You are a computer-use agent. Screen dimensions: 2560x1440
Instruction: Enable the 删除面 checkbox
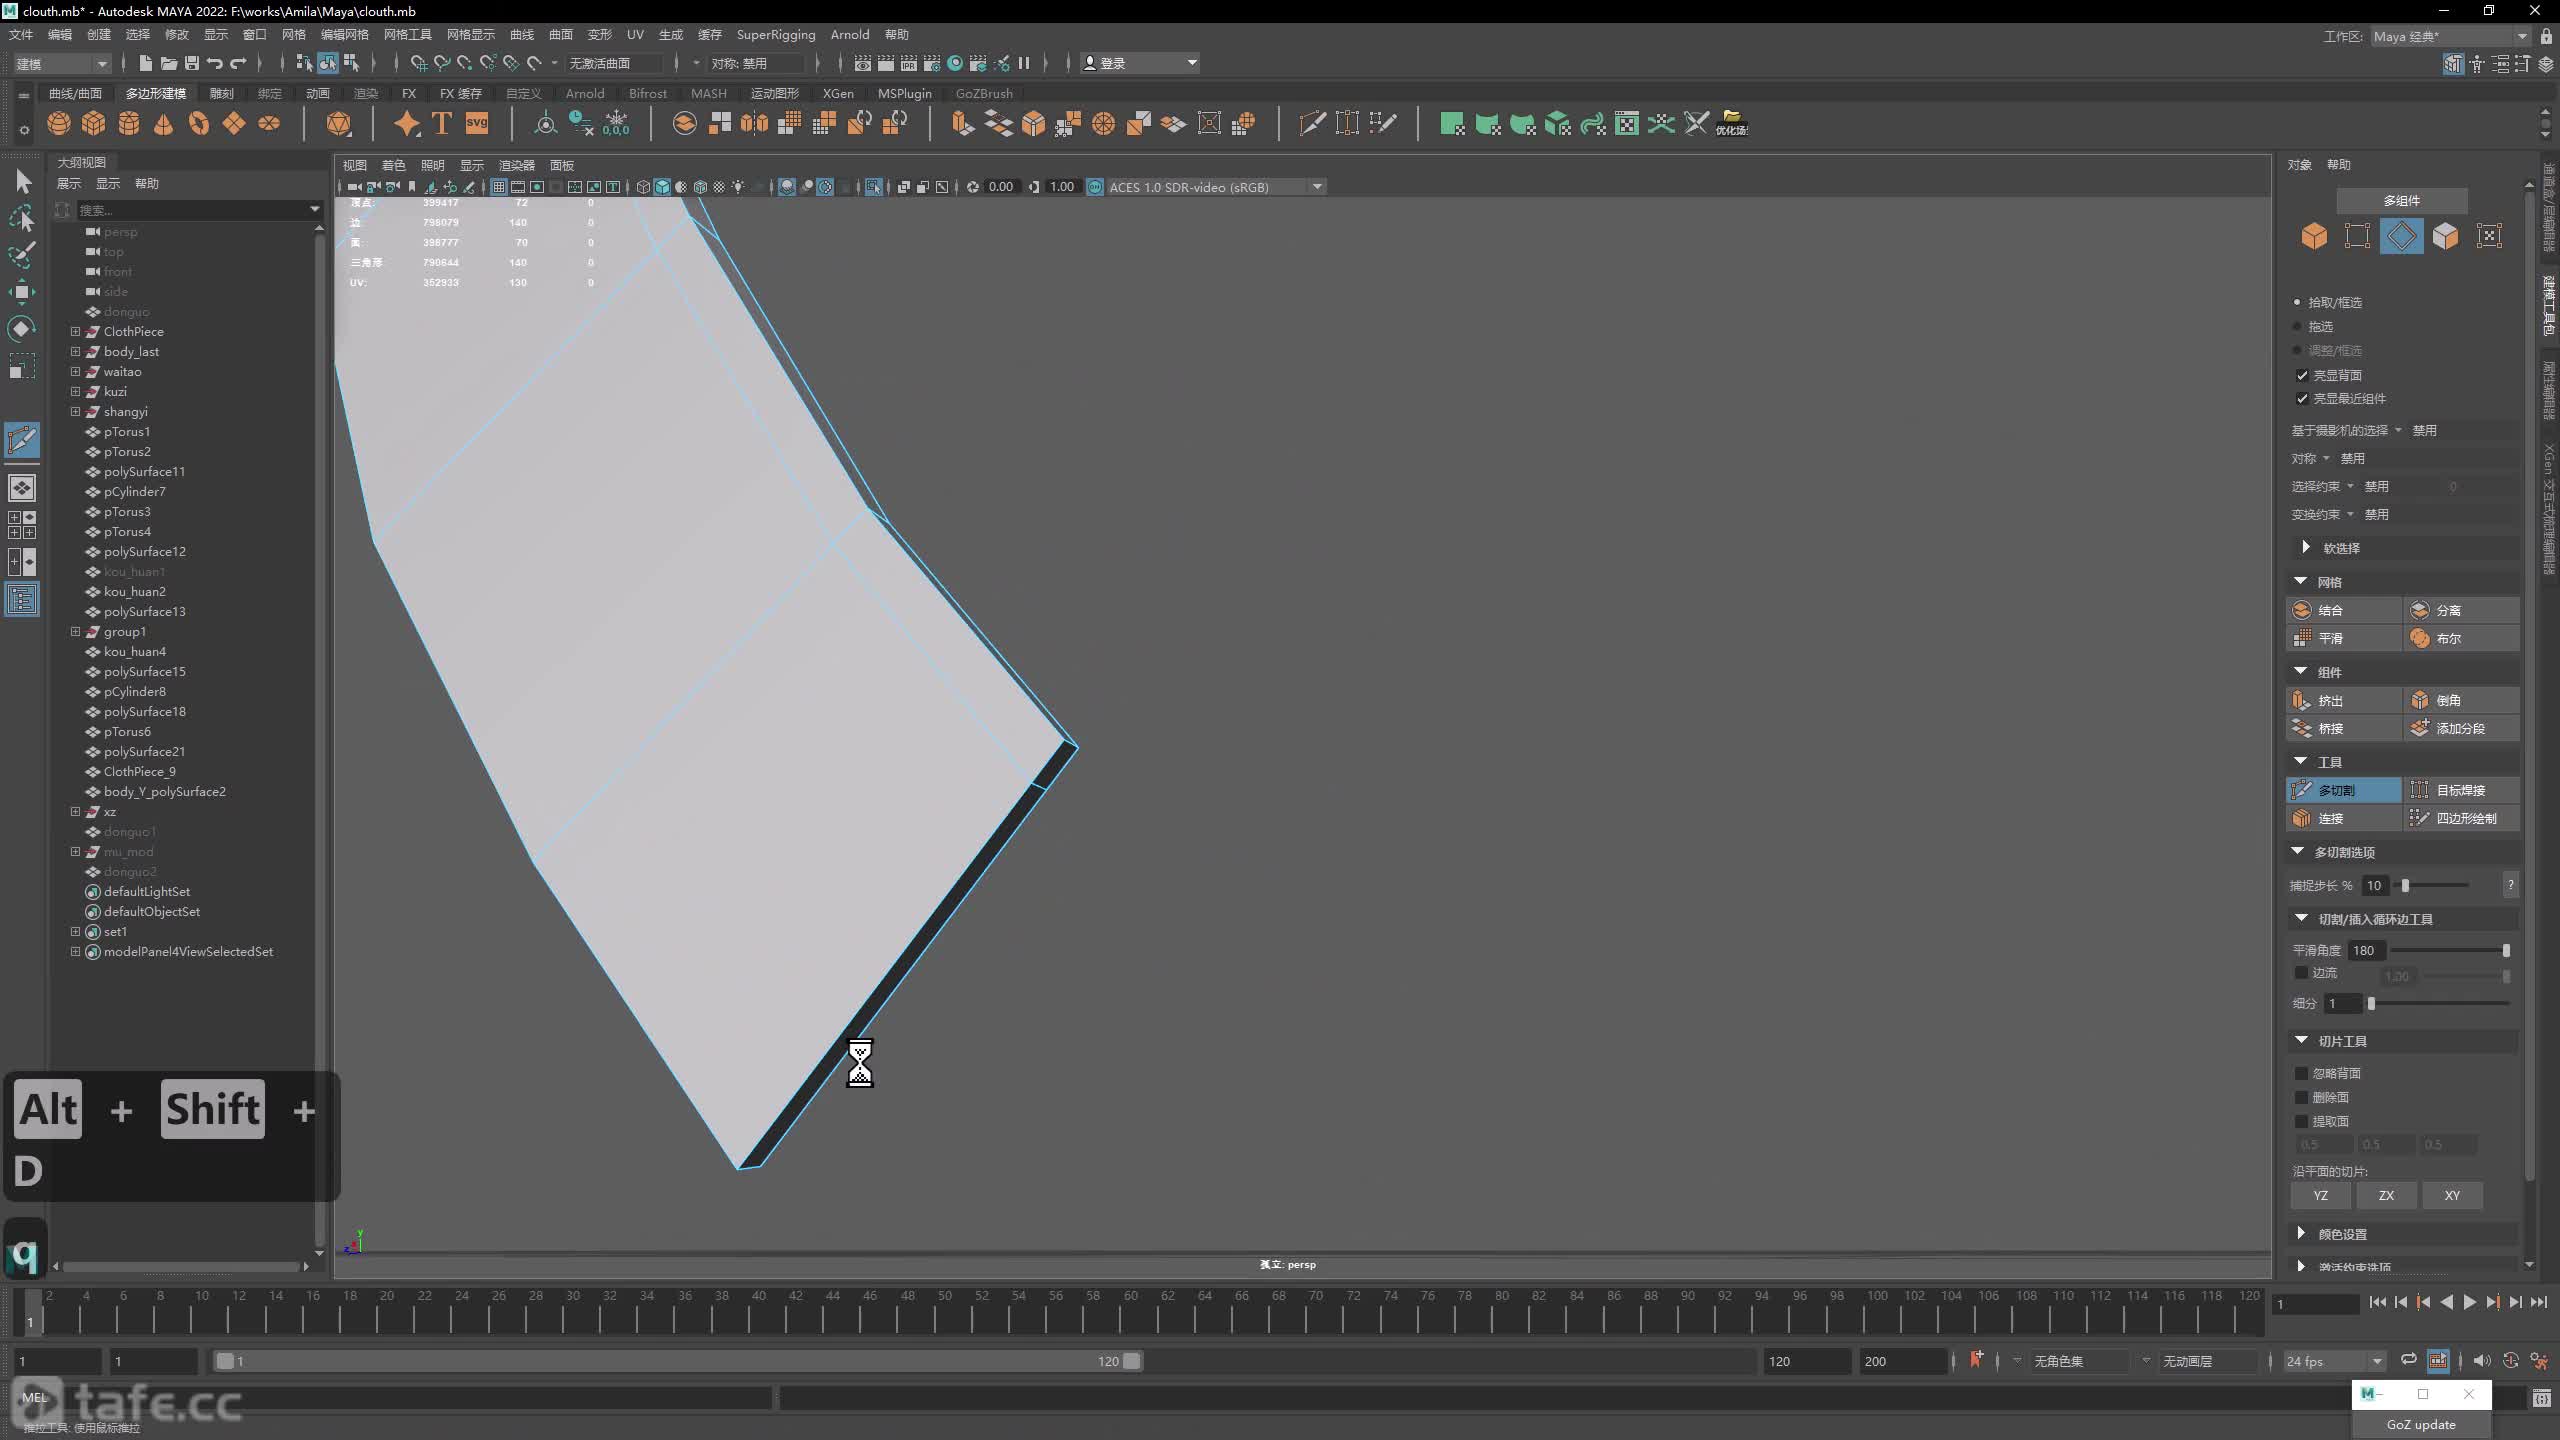coord(2301,1097)
